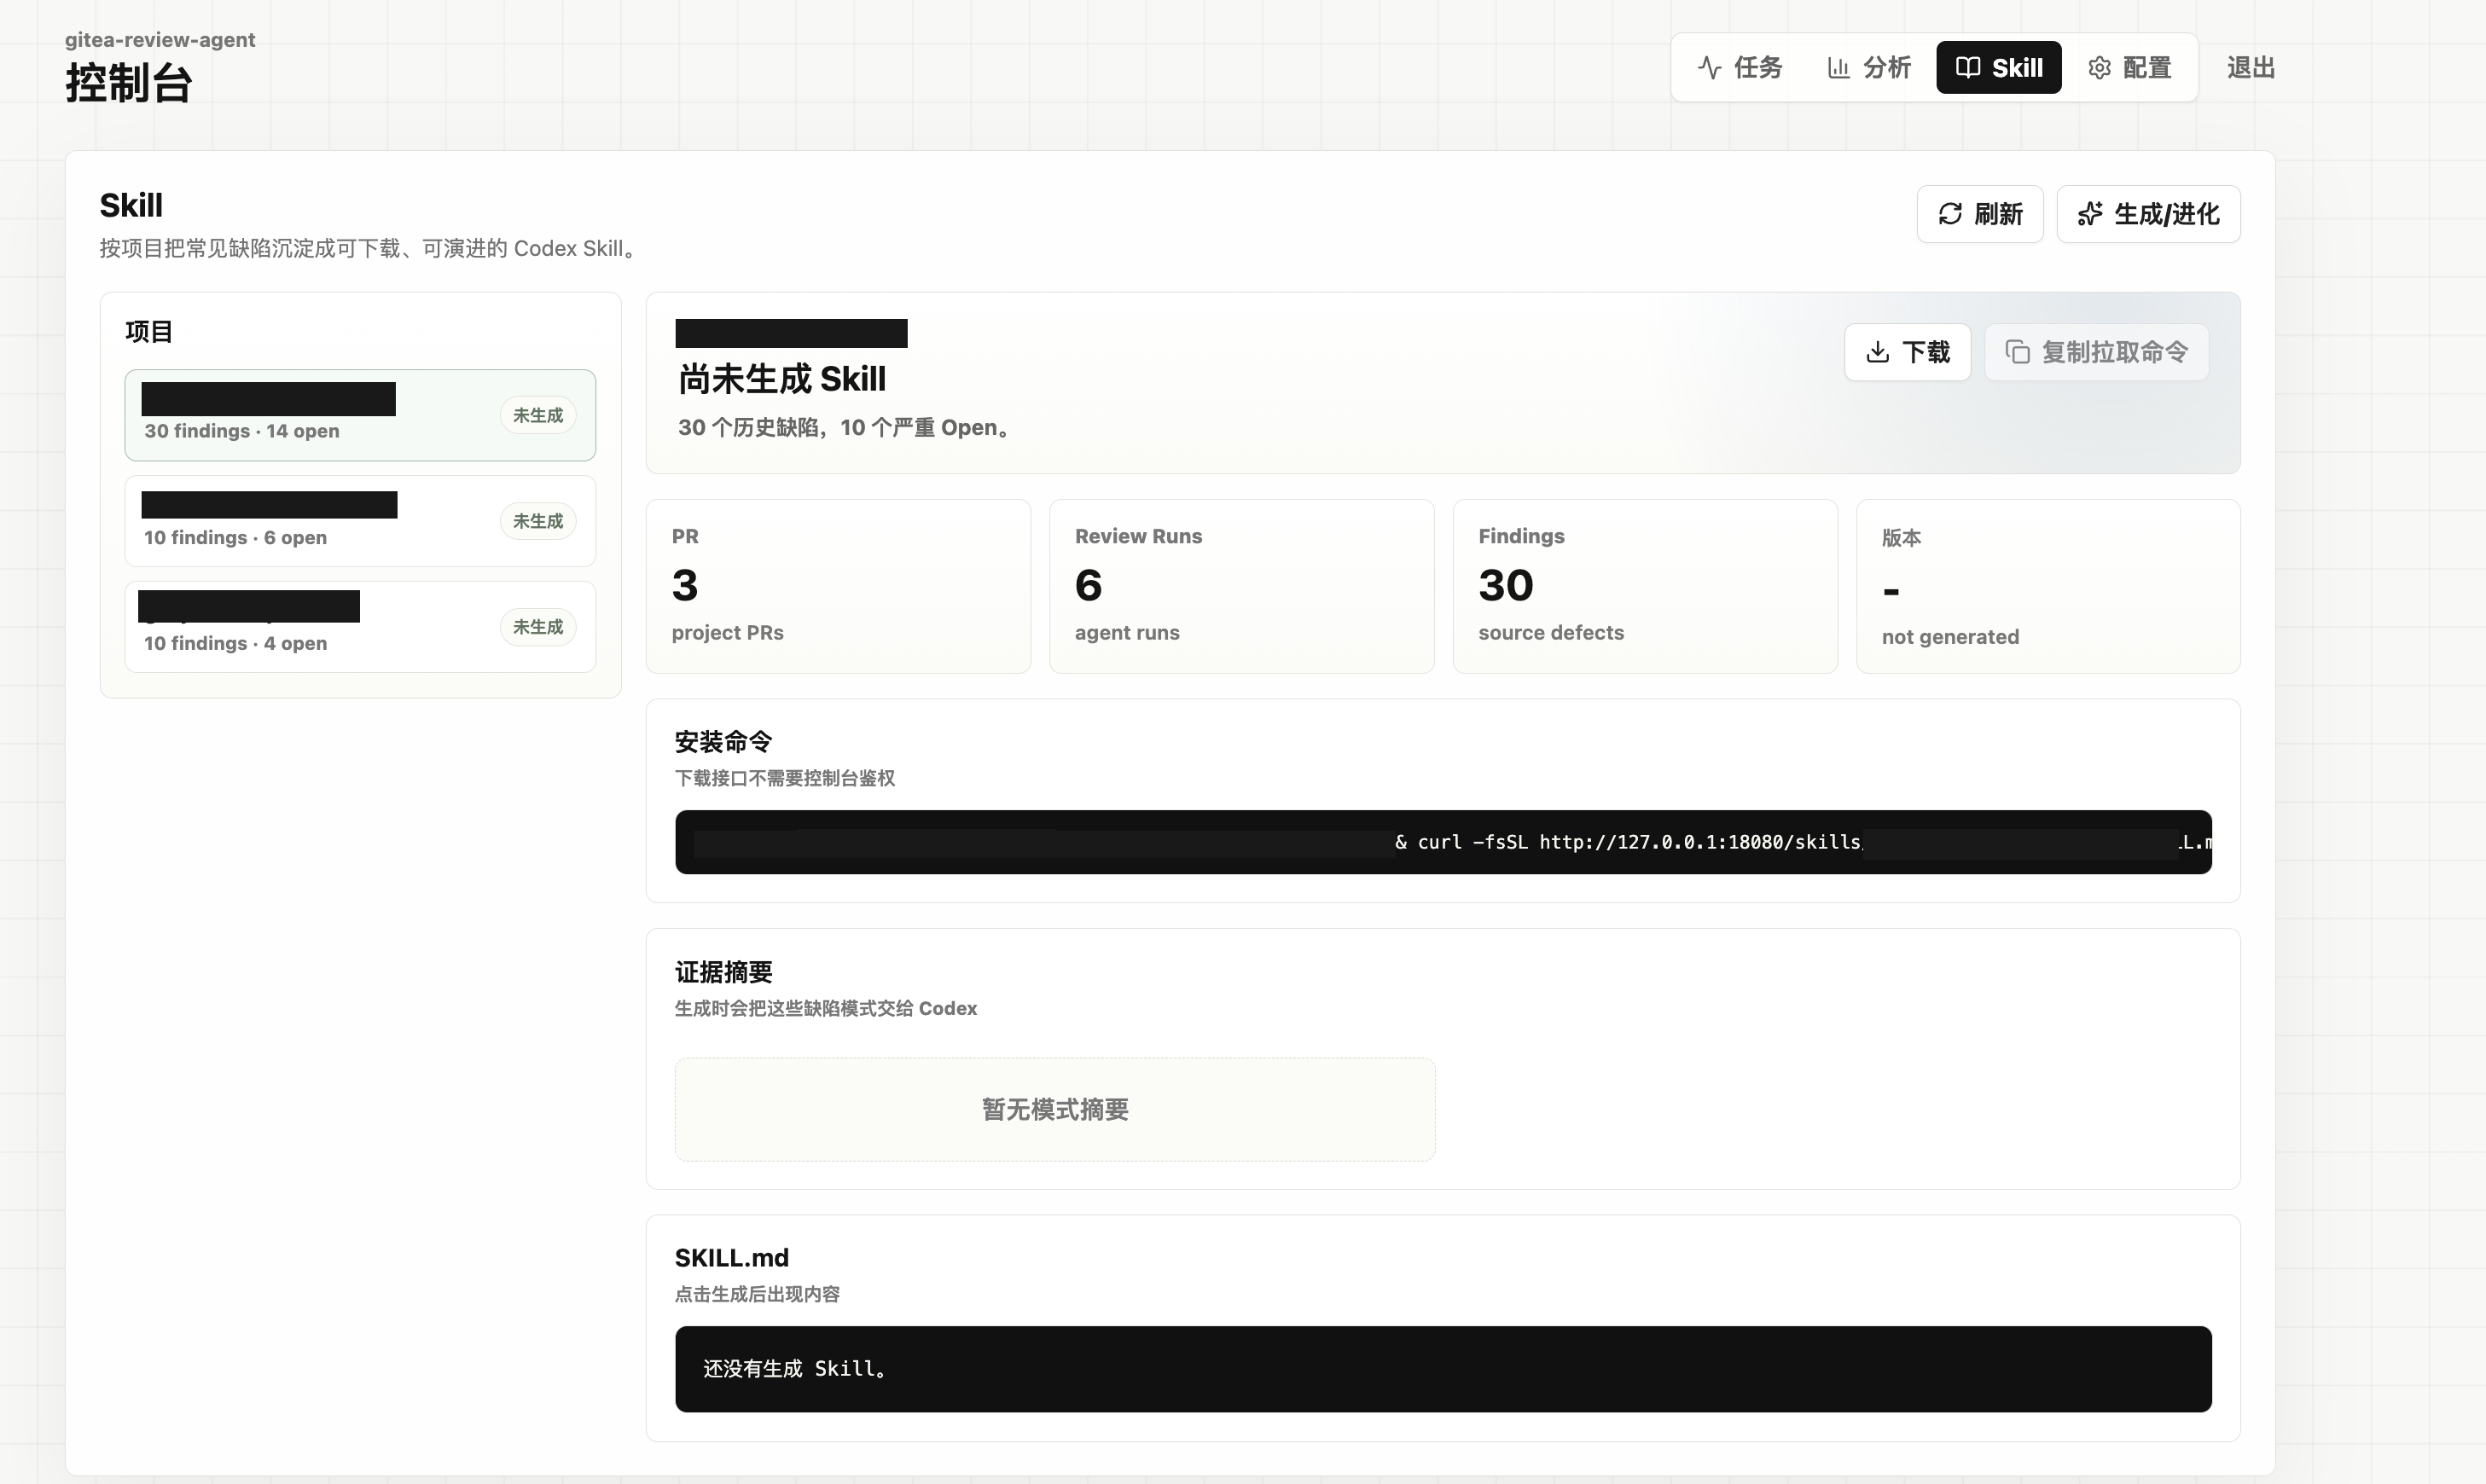
Task: Click the Review Runs card showing 6
Action: coord(1241,586)
